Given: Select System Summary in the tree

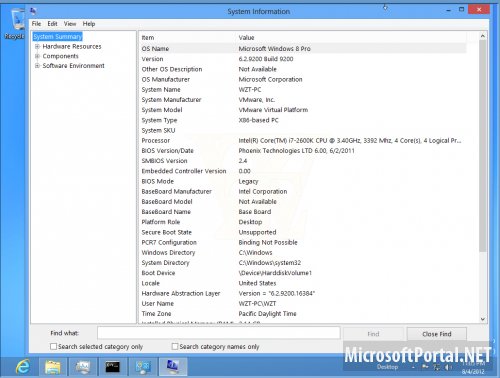Looking at the screenshot, I should (x=57, y=37).
